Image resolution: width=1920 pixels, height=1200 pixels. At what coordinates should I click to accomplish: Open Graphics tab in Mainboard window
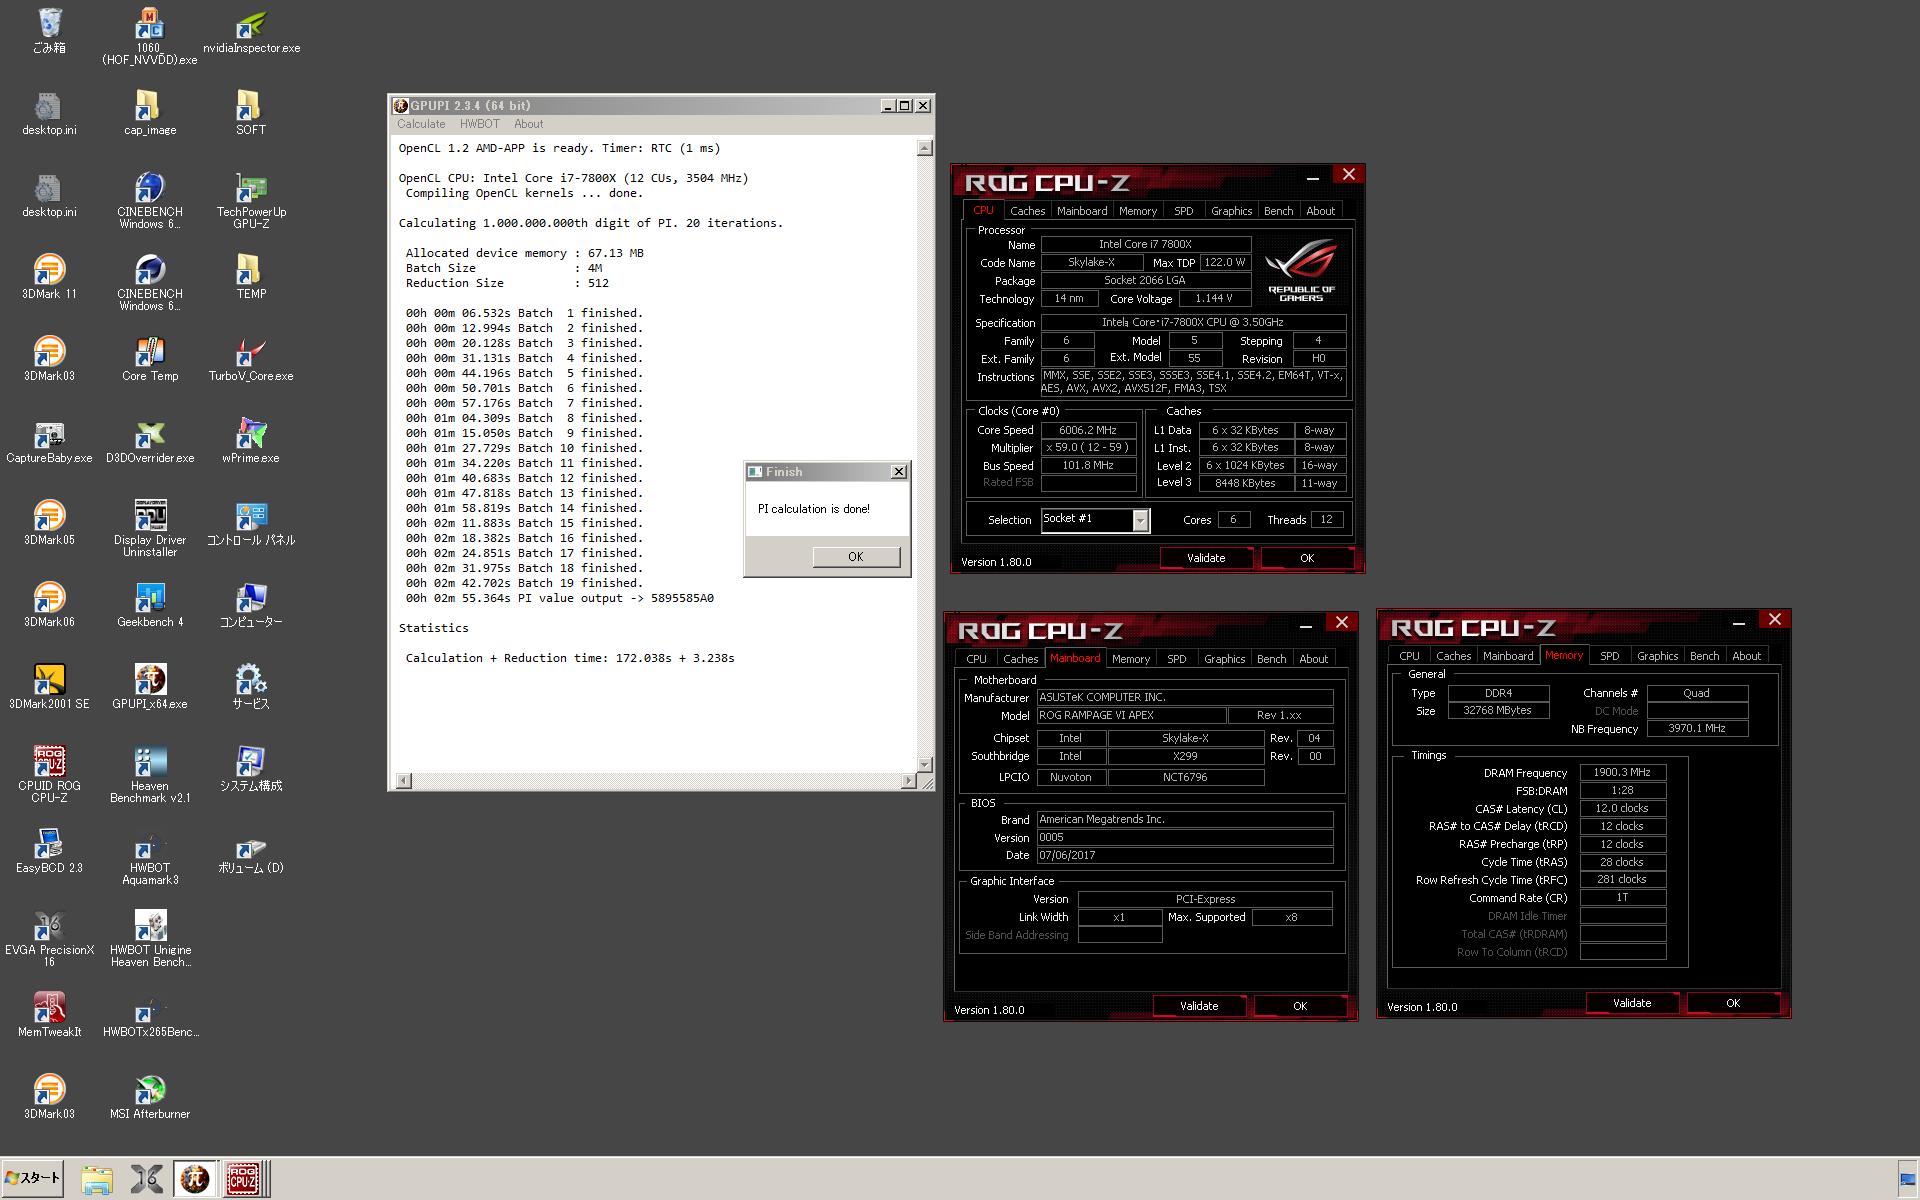pyautogui.click(x=1224, y=659)
